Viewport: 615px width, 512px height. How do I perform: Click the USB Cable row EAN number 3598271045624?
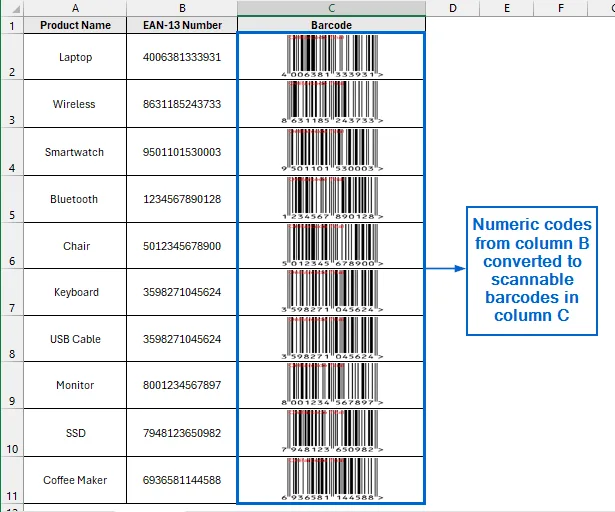(x=182, y=339)
